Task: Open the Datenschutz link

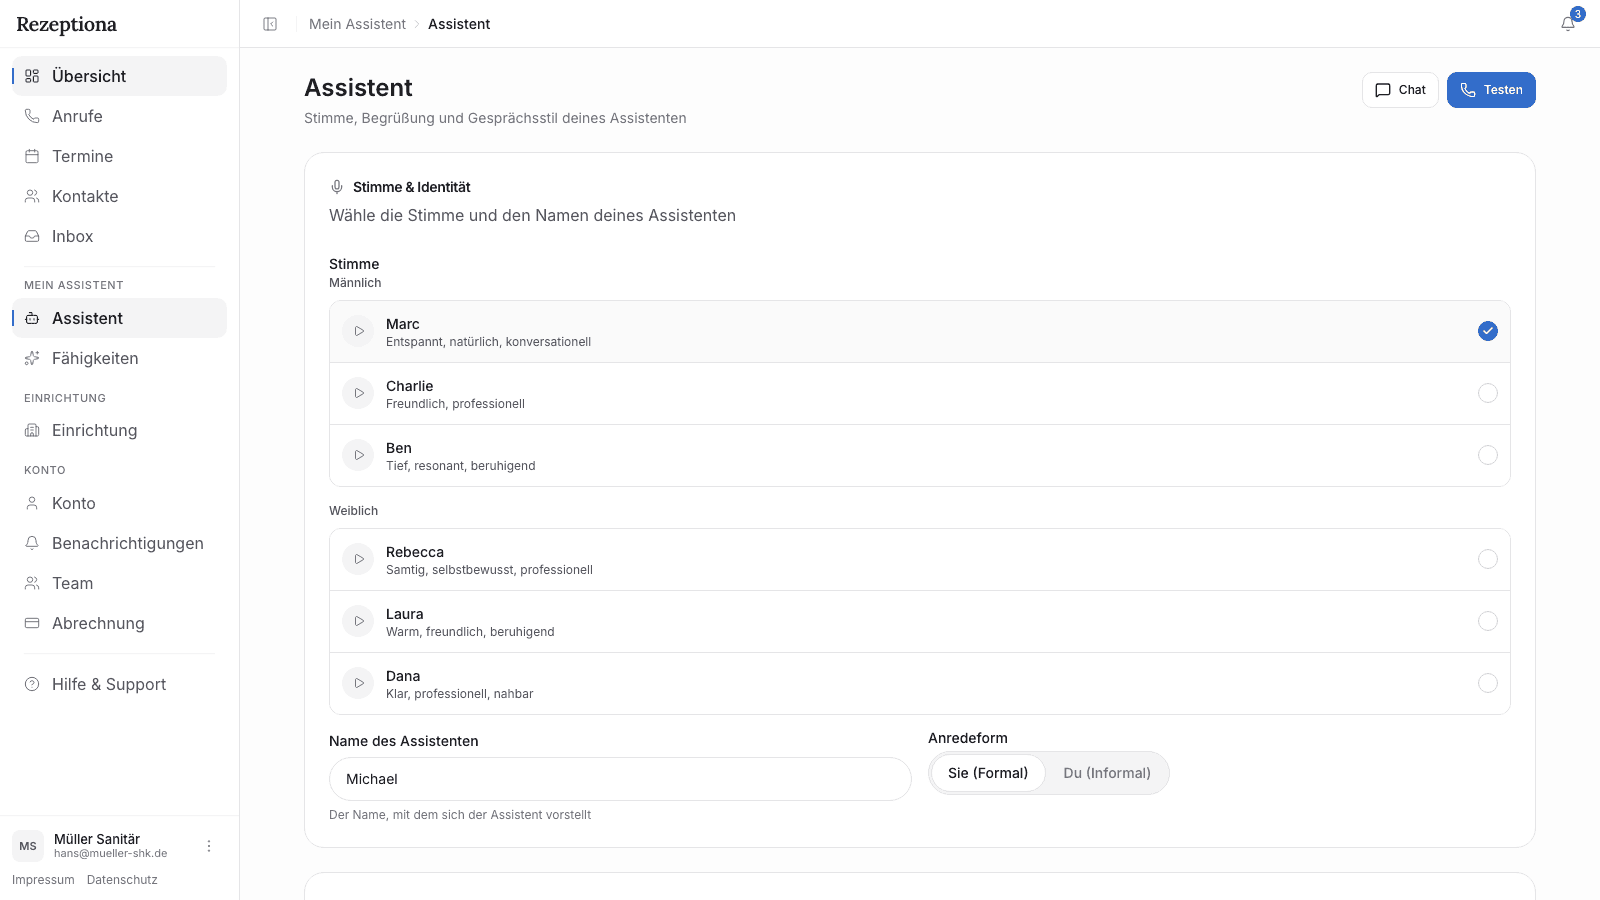Action: pos(122,880)
